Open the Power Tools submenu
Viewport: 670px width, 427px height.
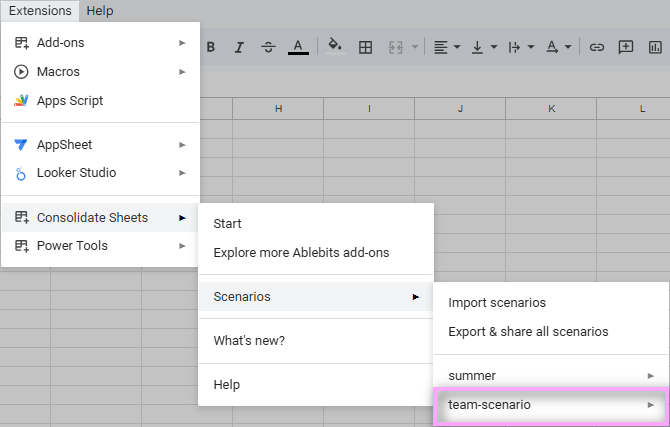tap(100, 246)
